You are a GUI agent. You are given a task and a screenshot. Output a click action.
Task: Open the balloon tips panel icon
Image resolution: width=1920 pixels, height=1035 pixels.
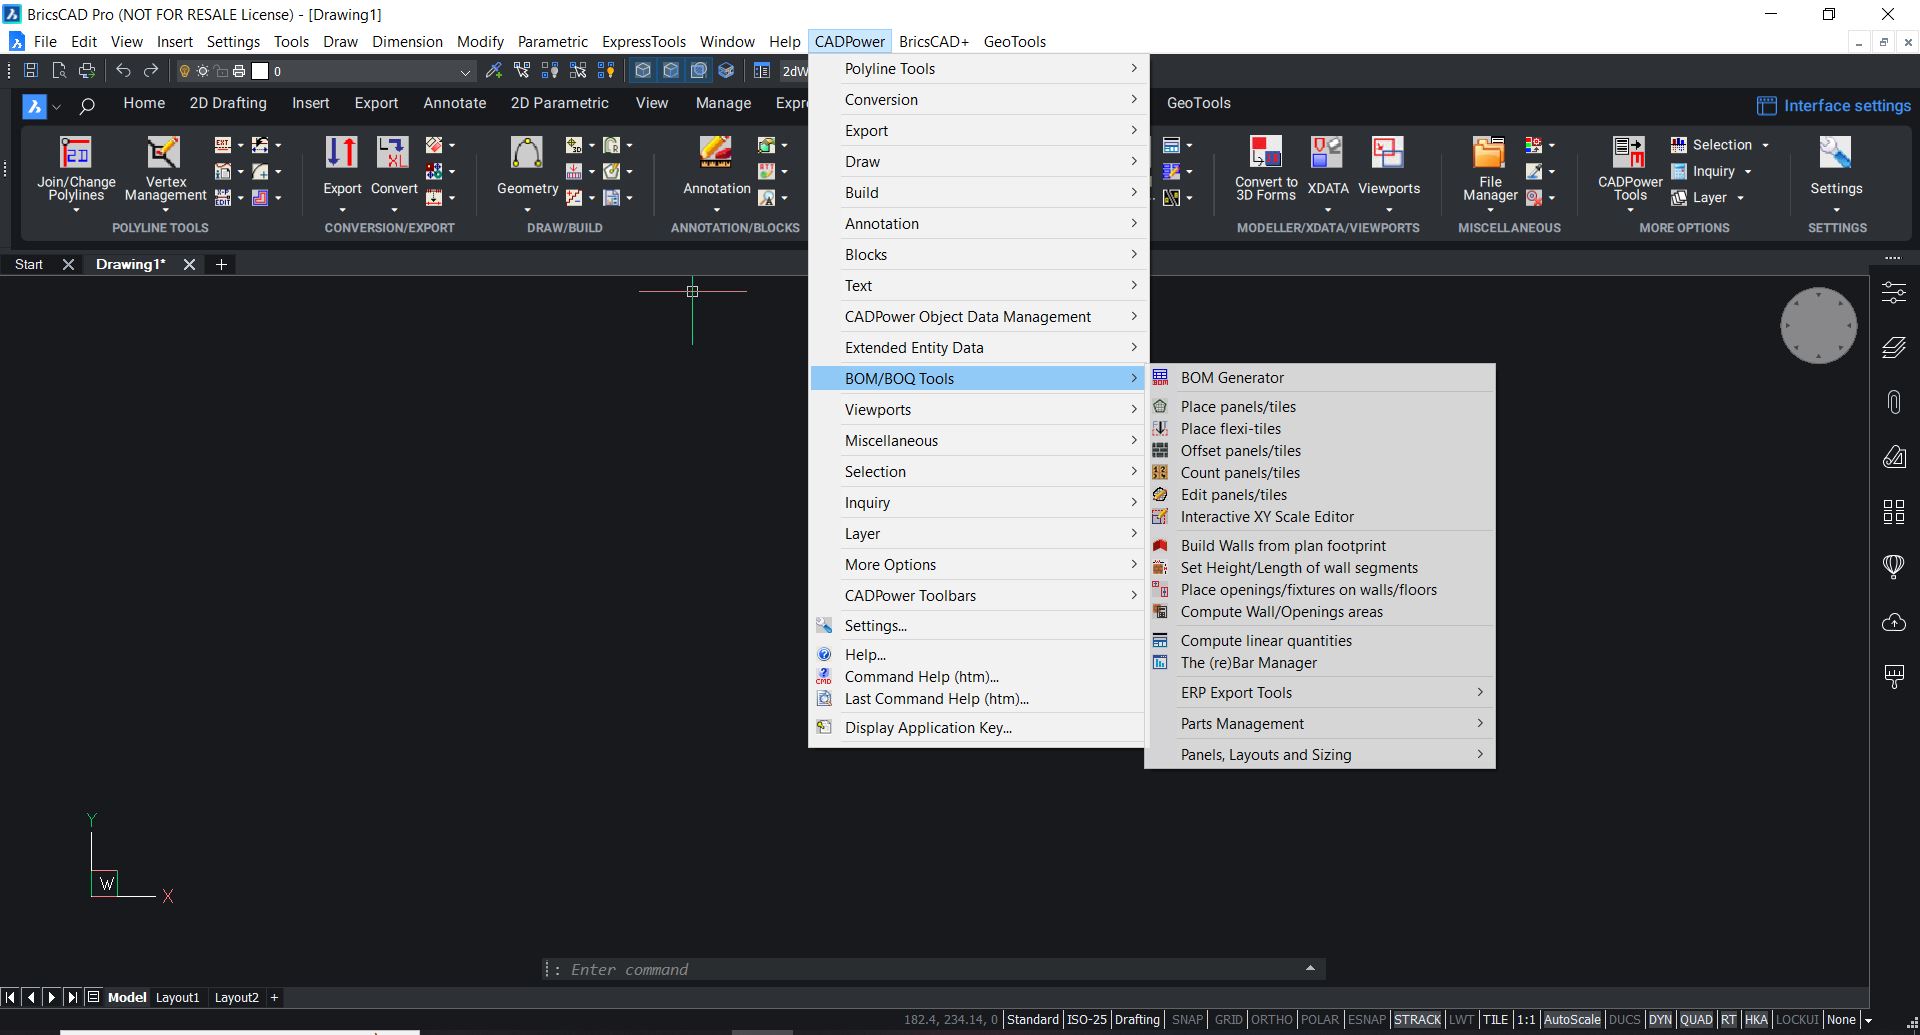point(1893,567)
